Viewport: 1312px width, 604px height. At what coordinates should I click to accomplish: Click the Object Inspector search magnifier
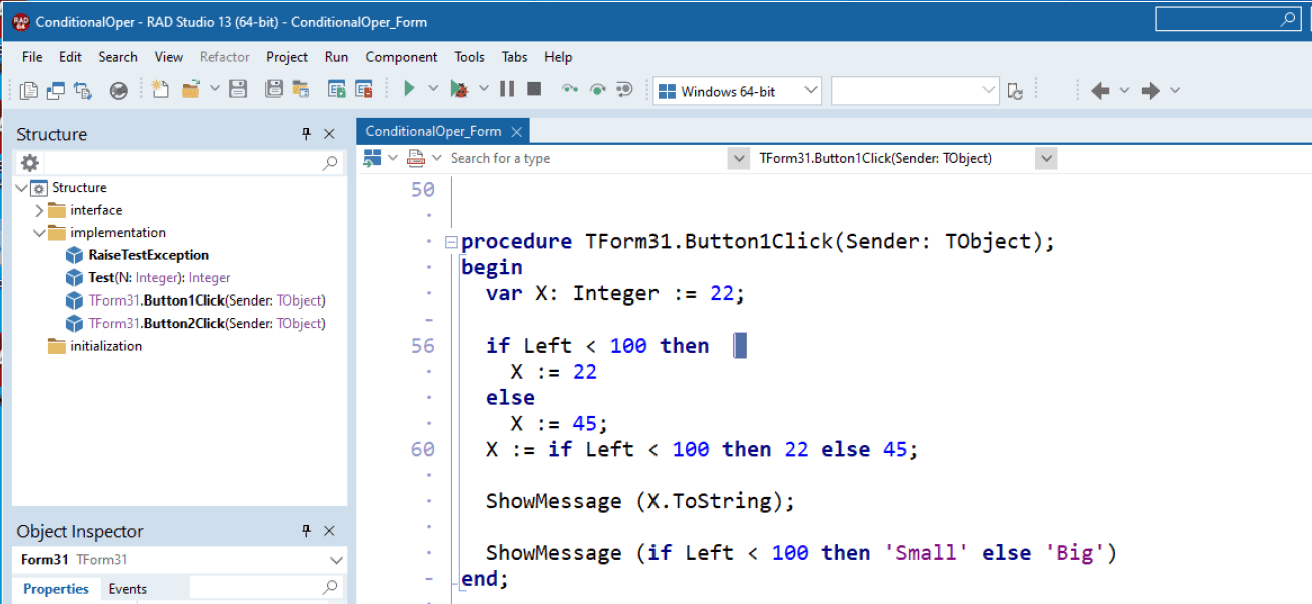pos(330,588)
